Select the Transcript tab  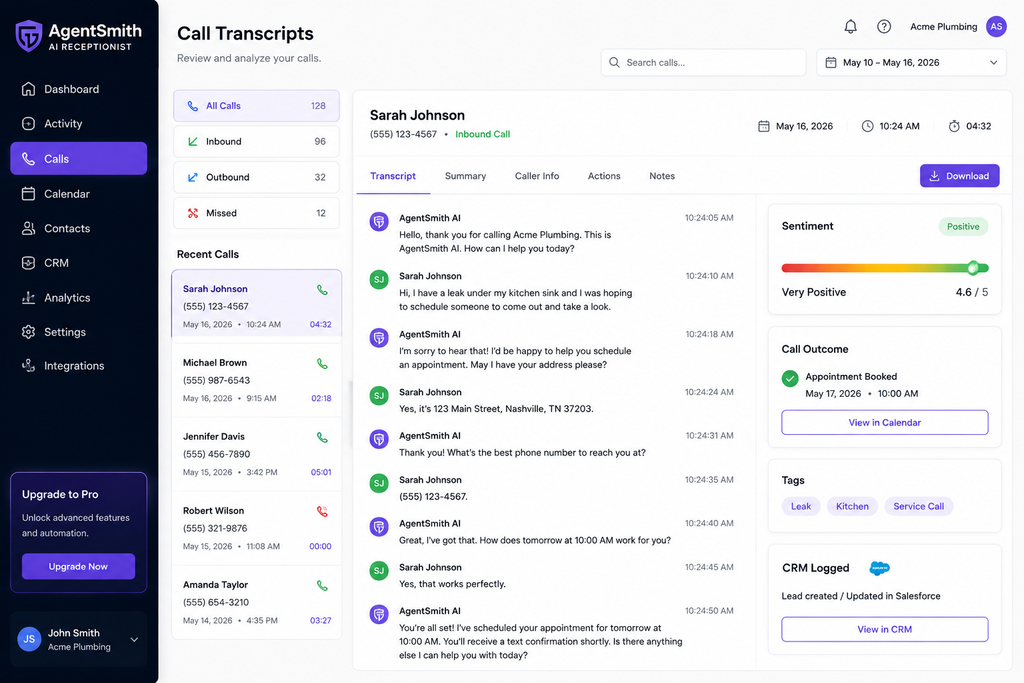coord(392,176)
